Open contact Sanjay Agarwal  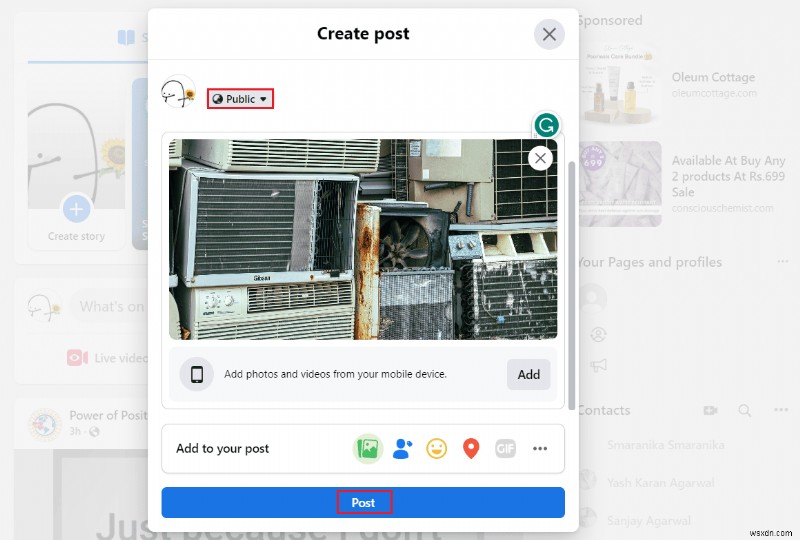tap(648, 521)
